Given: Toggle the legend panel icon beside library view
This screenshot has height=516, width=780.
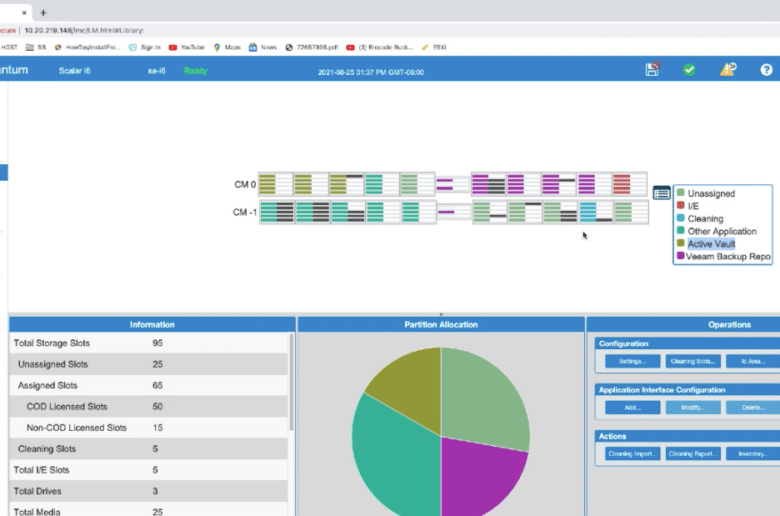Looking at the screenshot, I should pyautogui.click(x=661, y=193).
